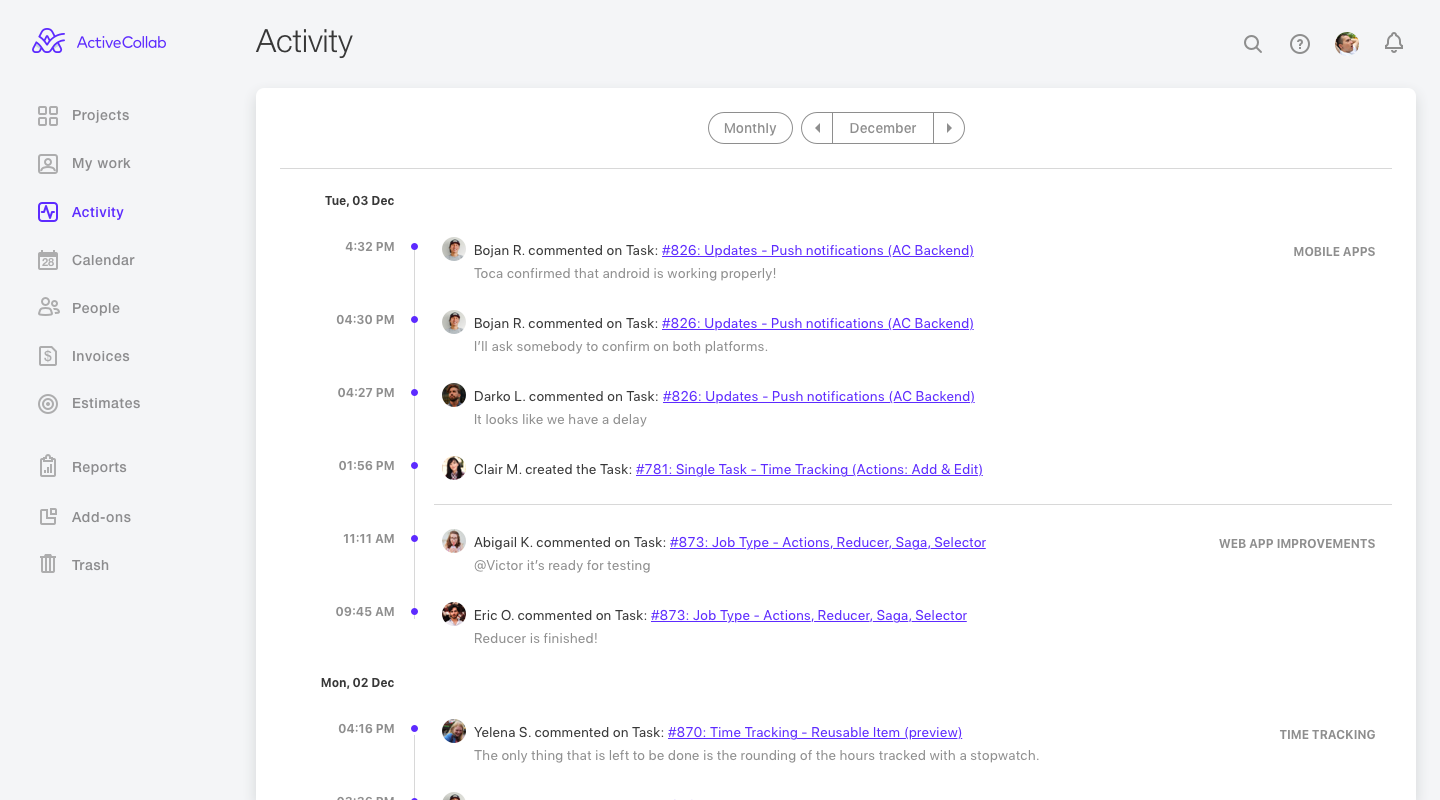Screen dimensions: 1440x800
Task: Open the notifications bell icon
Action: 1394,43
